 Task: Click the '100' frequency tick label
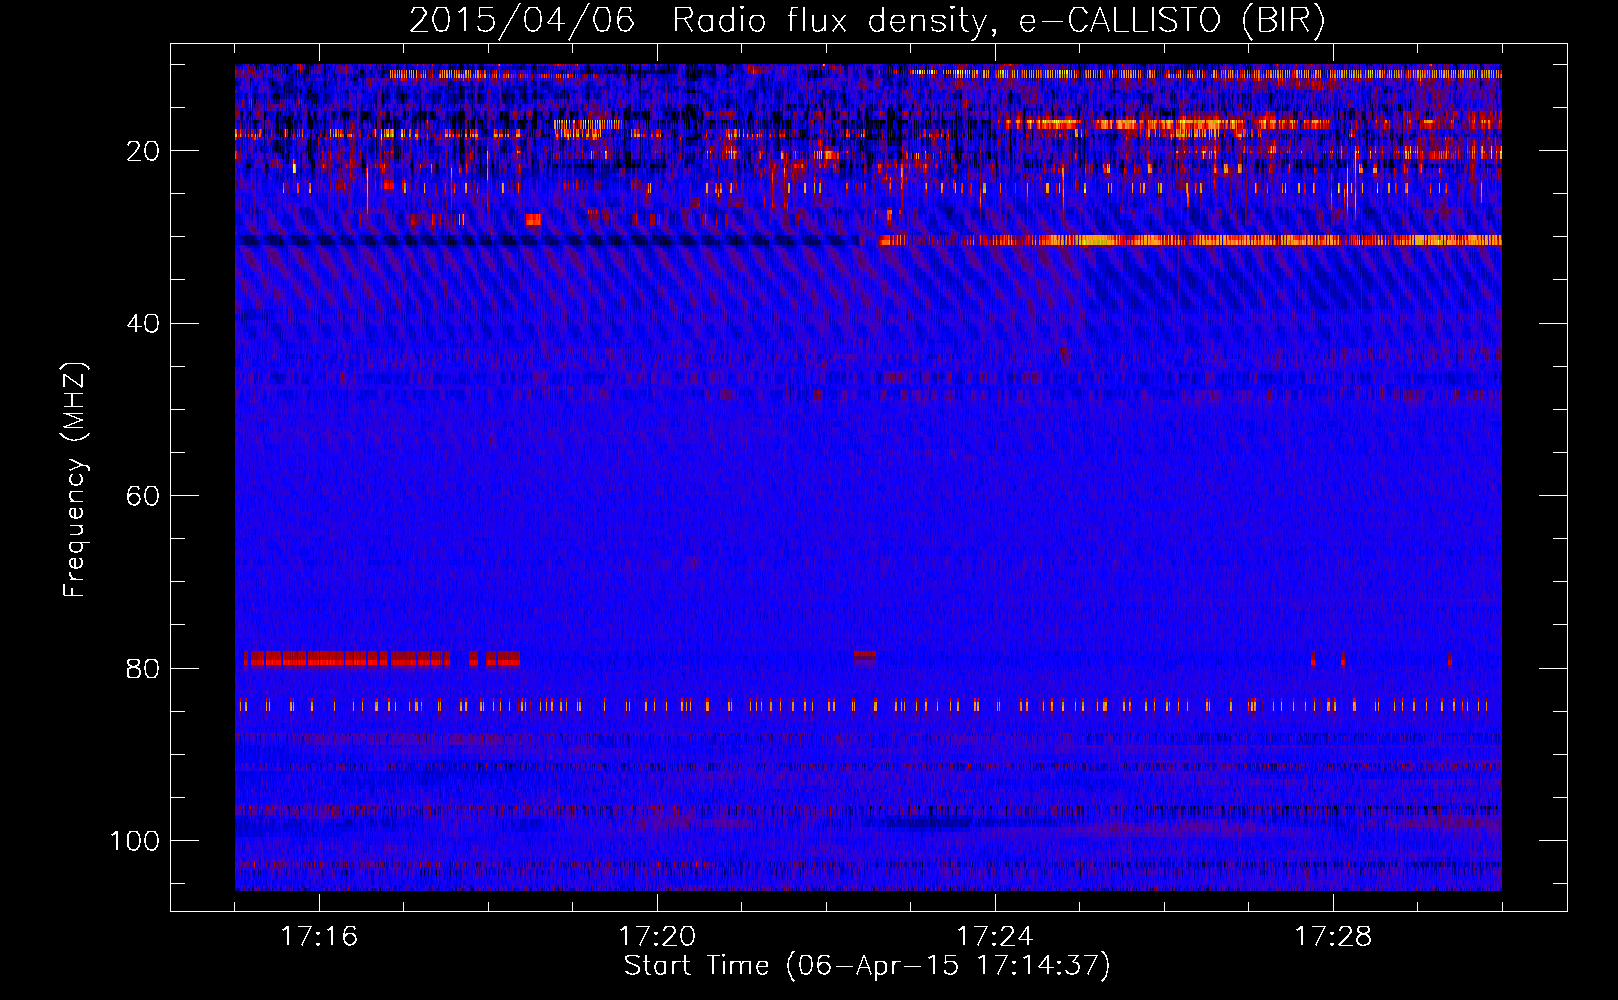(x=135, y=840)
